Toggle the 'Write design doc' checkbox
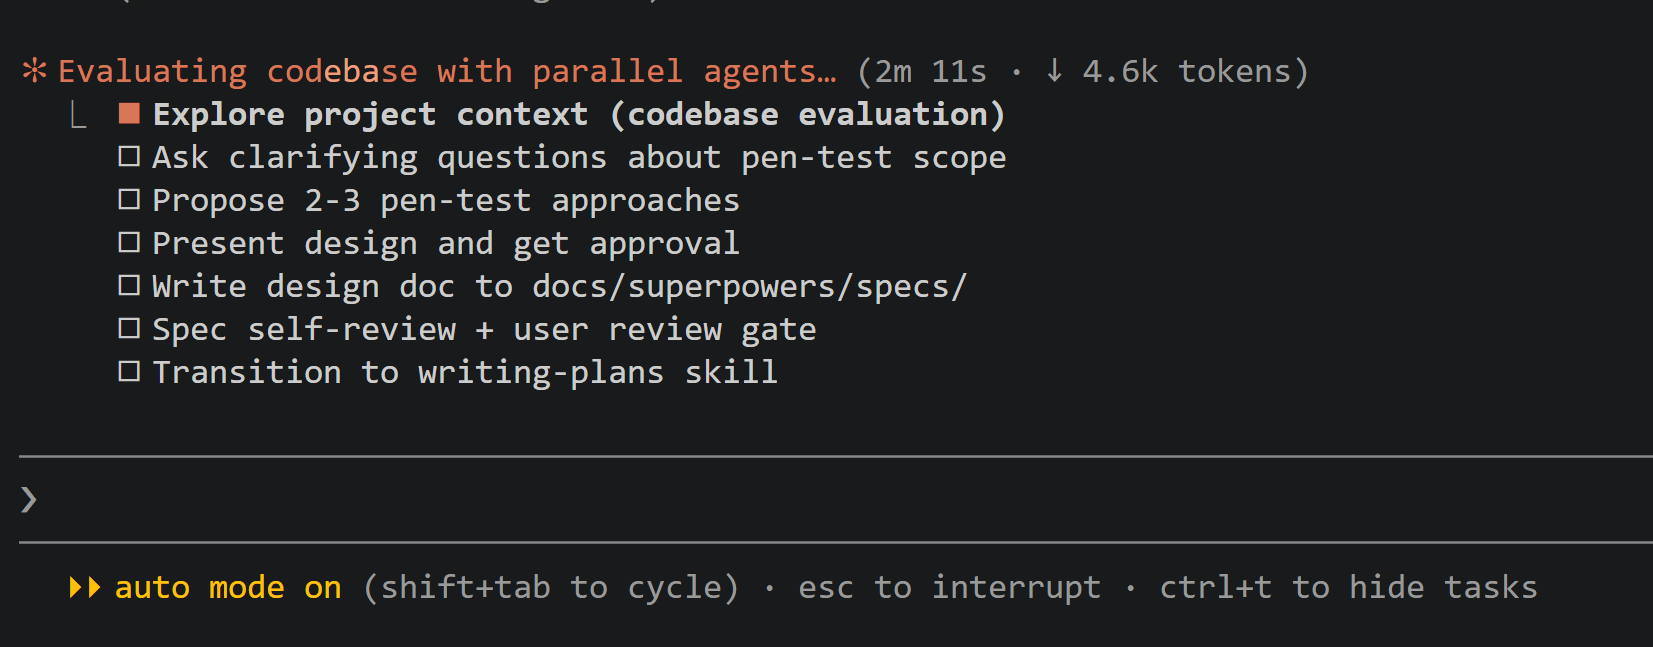This screenshot has height=647, width=1653. point(129,286)
